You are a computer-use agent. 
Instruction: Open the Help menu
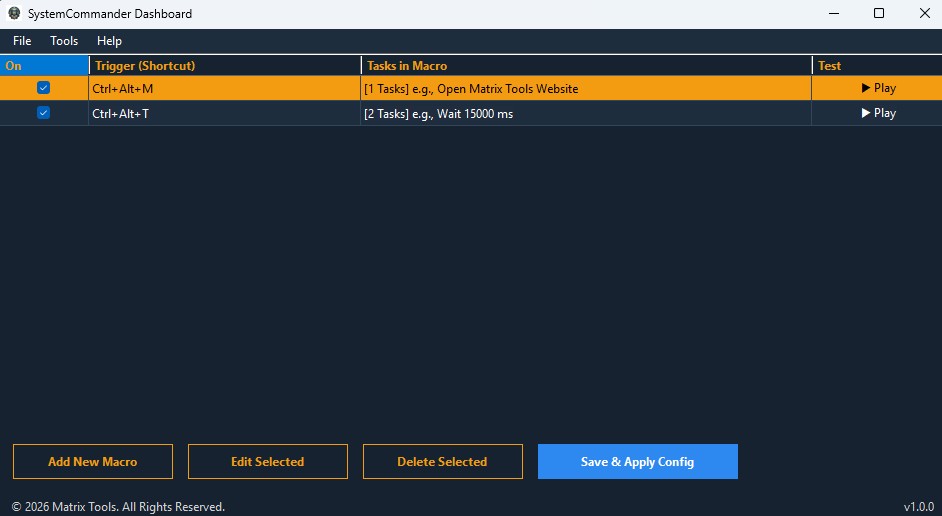pyautogui.click(x=109, y=41)
